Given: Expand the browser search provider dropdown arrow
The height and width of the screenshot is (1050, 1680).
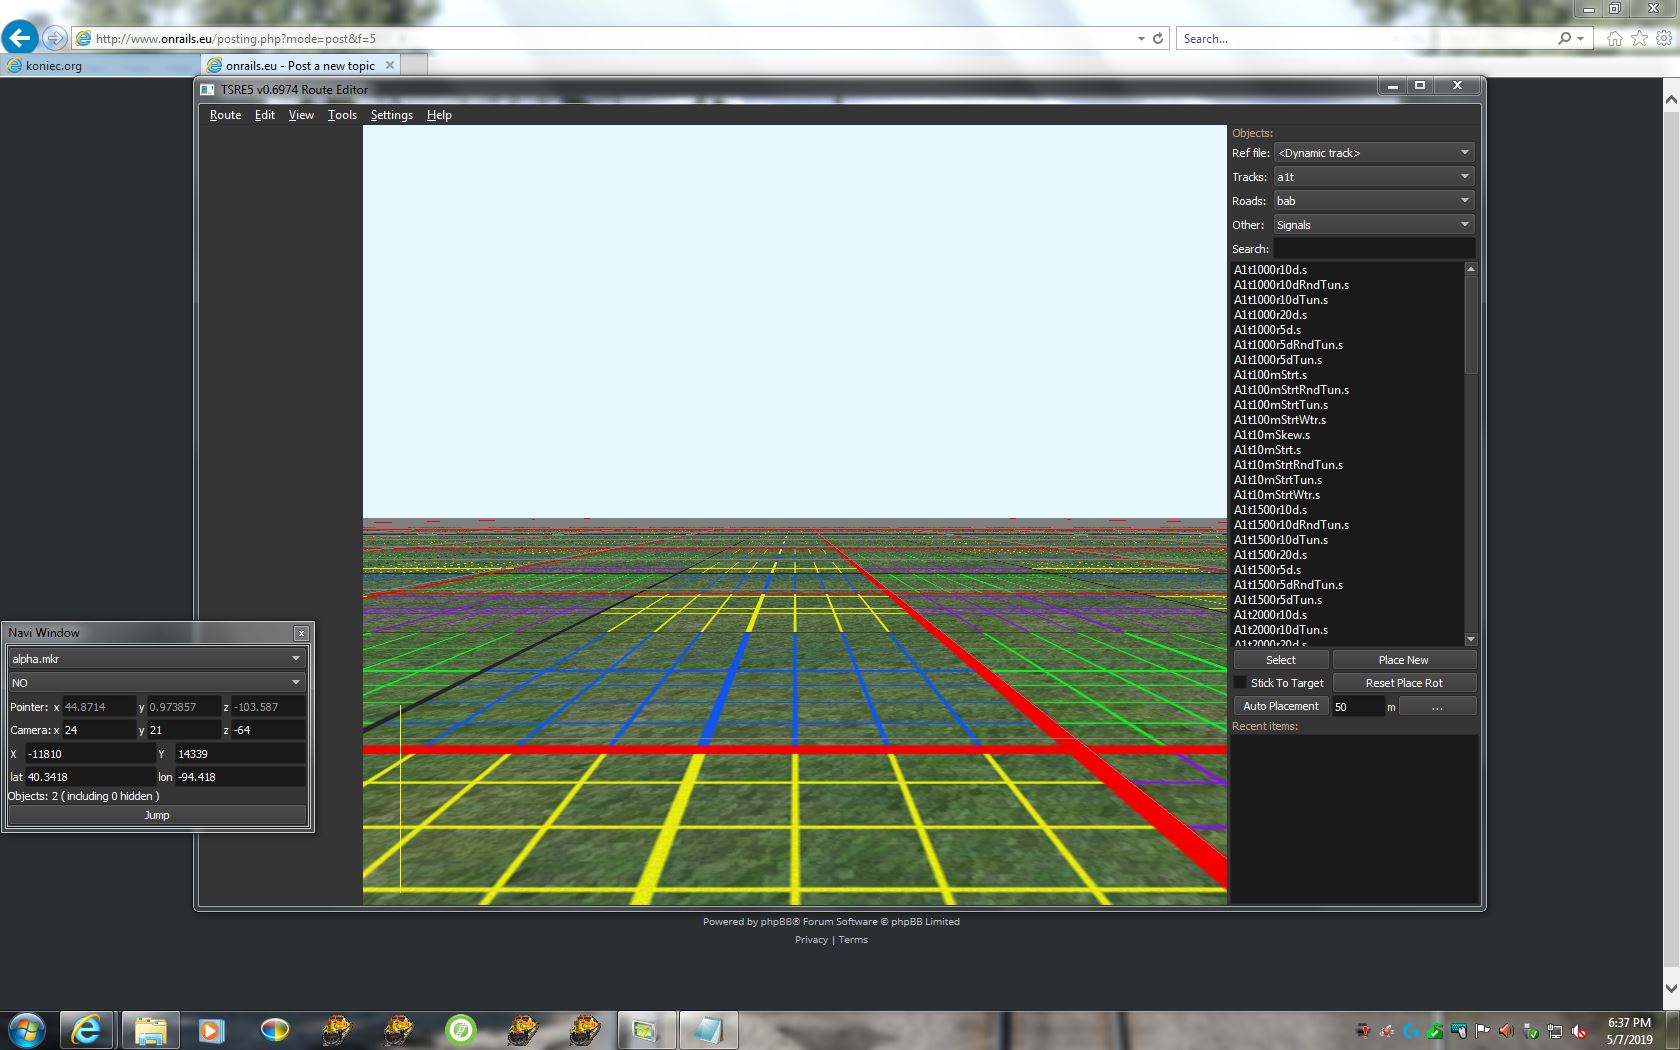Looking at the screenshot, I should coord(1580,39).
